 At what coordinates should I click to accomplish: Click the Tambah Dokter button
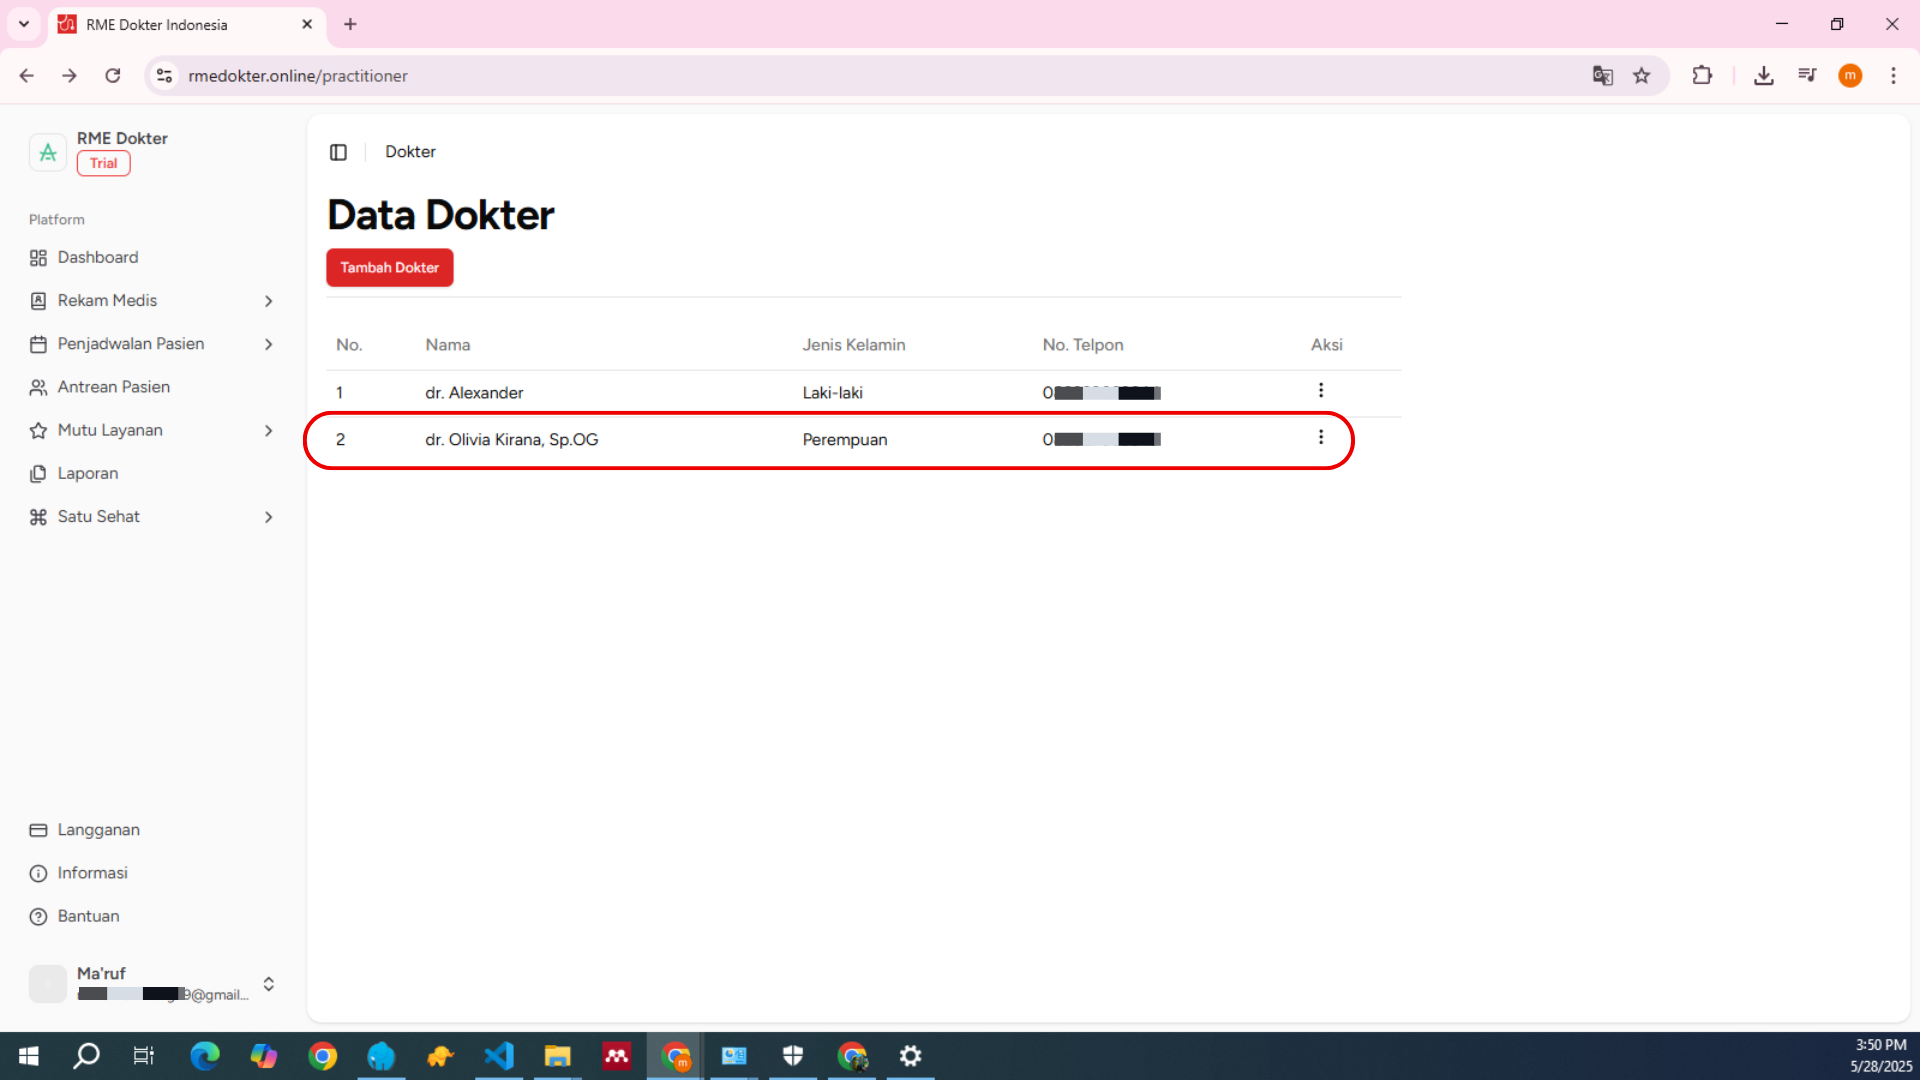[389, 268]
